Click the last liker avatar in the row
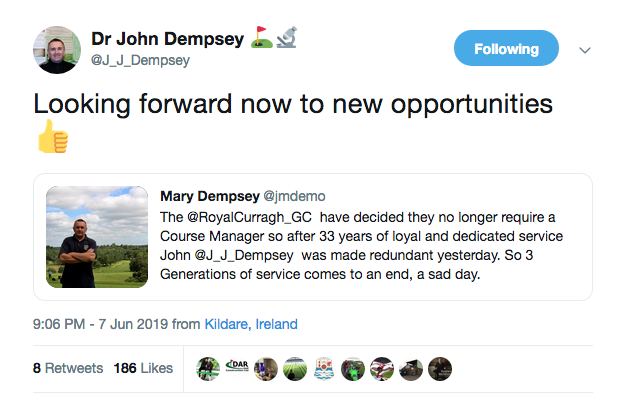 [440, 368]
